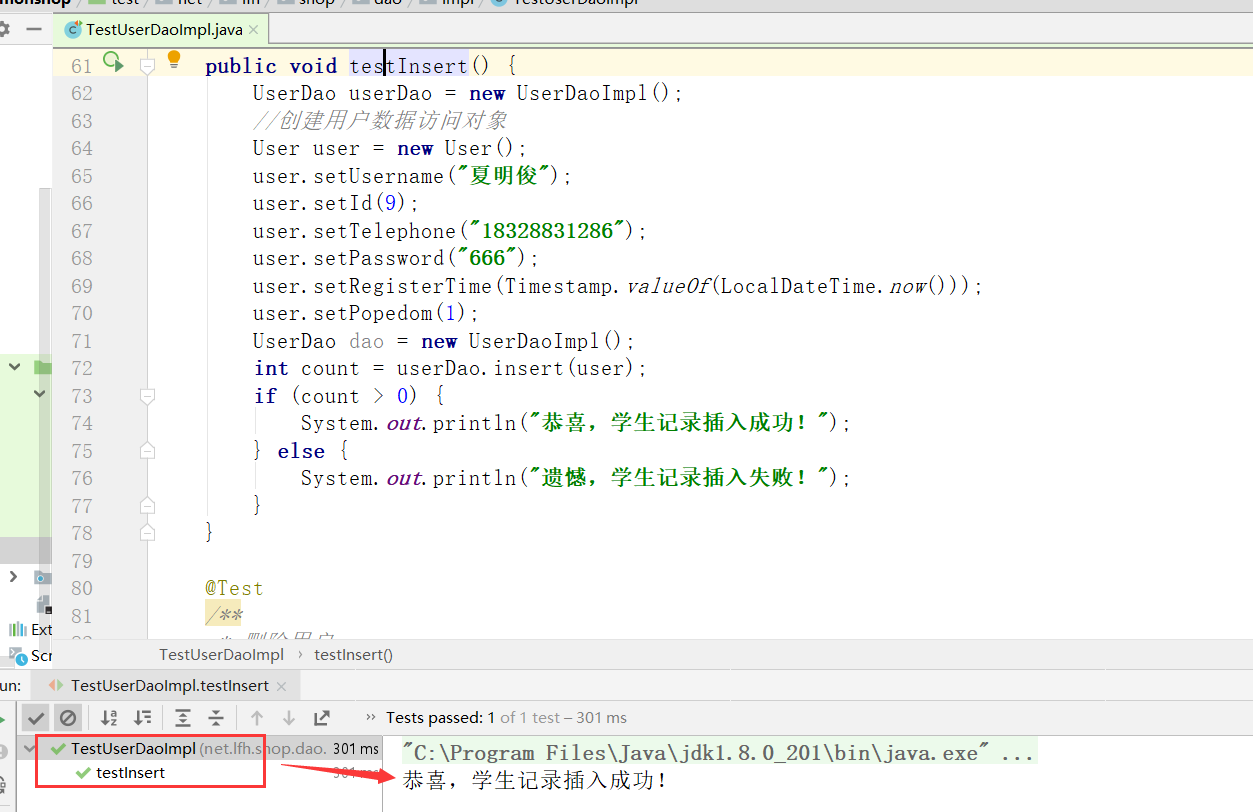Click 'userDao.insert(user)' call on line 72

coord(516,368)
